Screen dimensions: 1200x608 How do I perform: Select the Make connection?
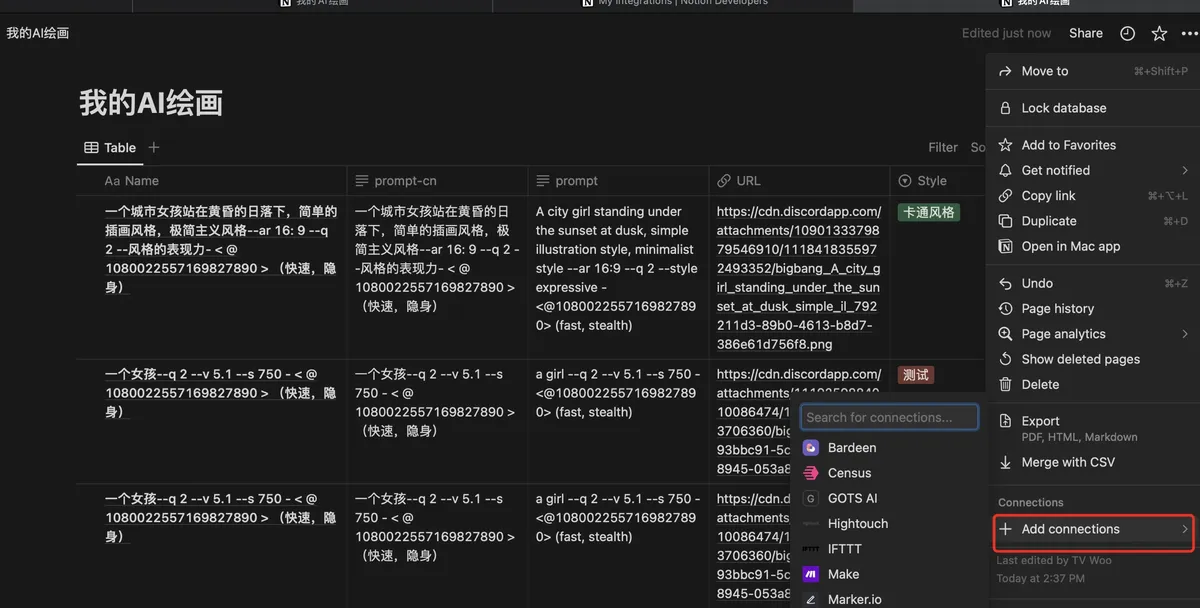[843, 574]
